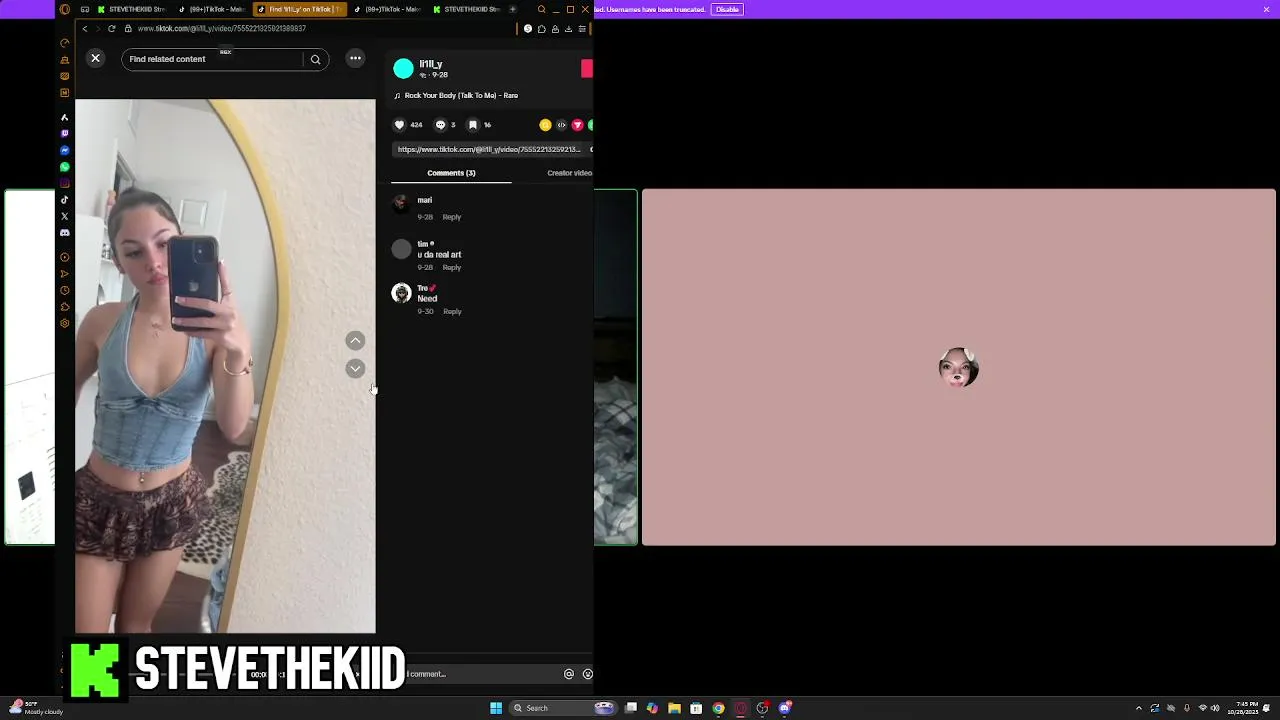The width and height of the screenshot is (1280, 720).
Task: Open Instagram in the browser sidebar
Action: (x=65, y=183)
